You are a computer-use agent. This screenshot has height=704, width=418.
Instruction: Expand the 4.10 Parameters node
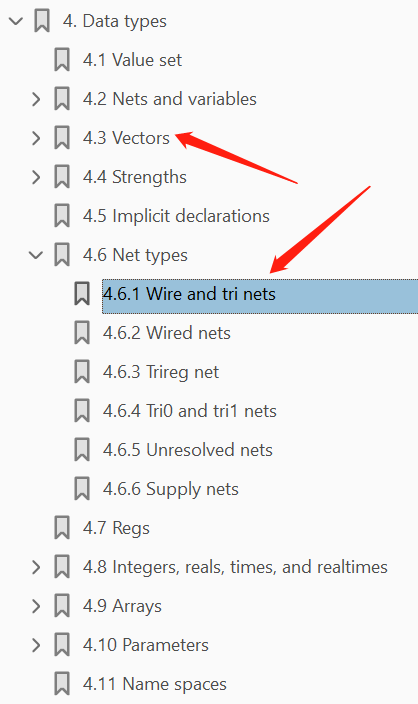36,645
